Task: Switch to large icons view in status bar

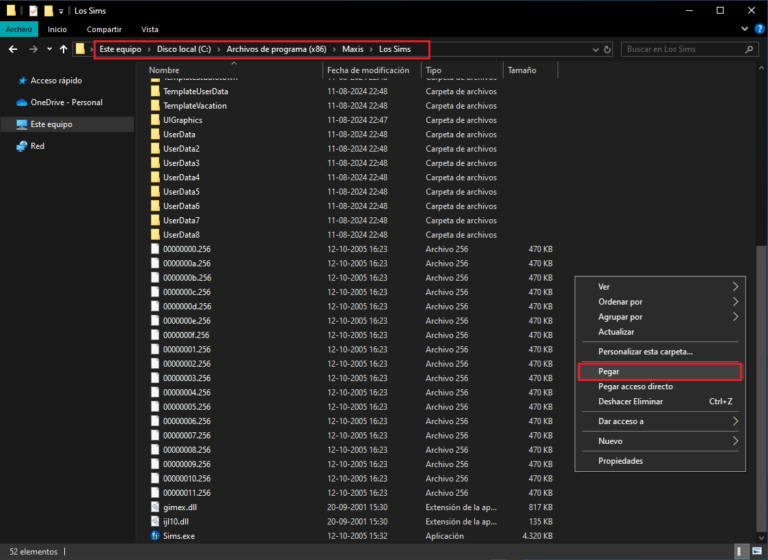Action: [757, 552]
